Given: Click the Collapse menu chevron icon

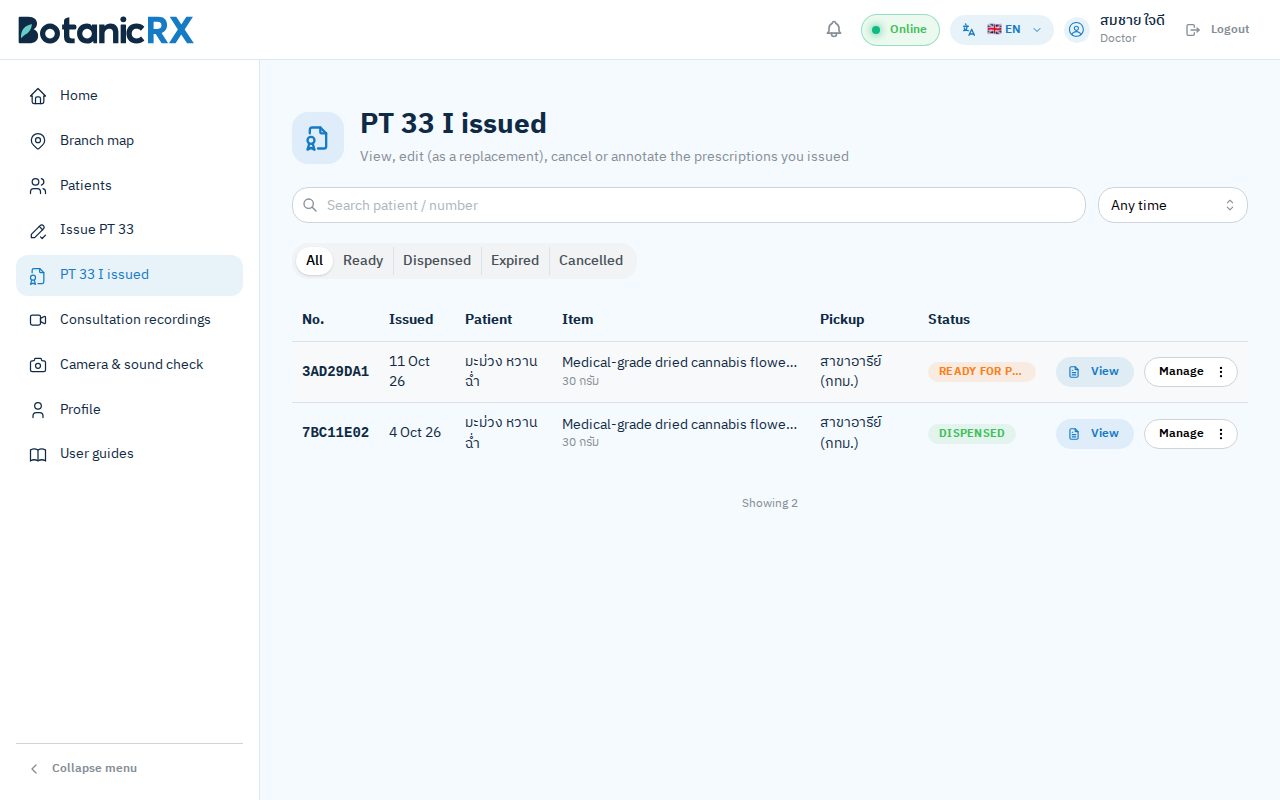Looking at the screenshot, I should click(34, 768).
